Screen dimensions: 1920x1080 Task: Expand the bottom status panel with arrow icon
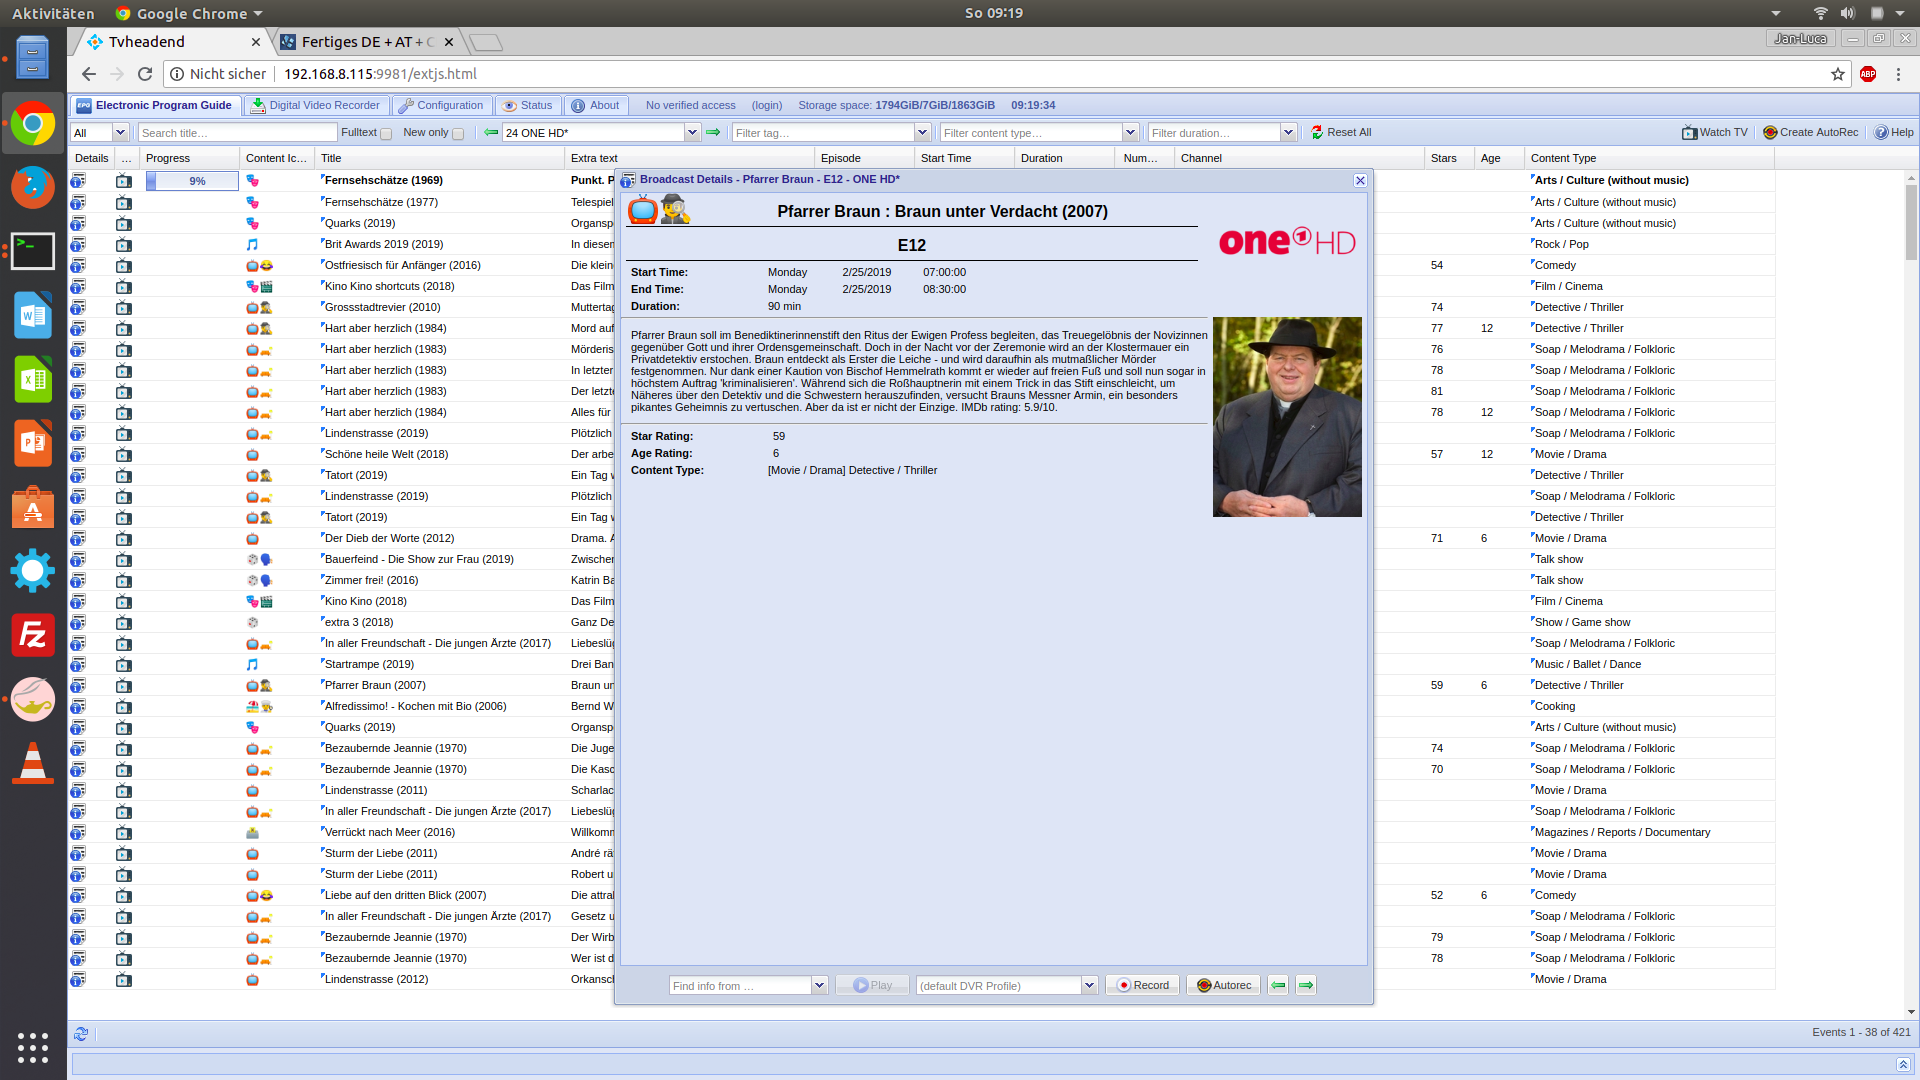tap(1903, 1064)
